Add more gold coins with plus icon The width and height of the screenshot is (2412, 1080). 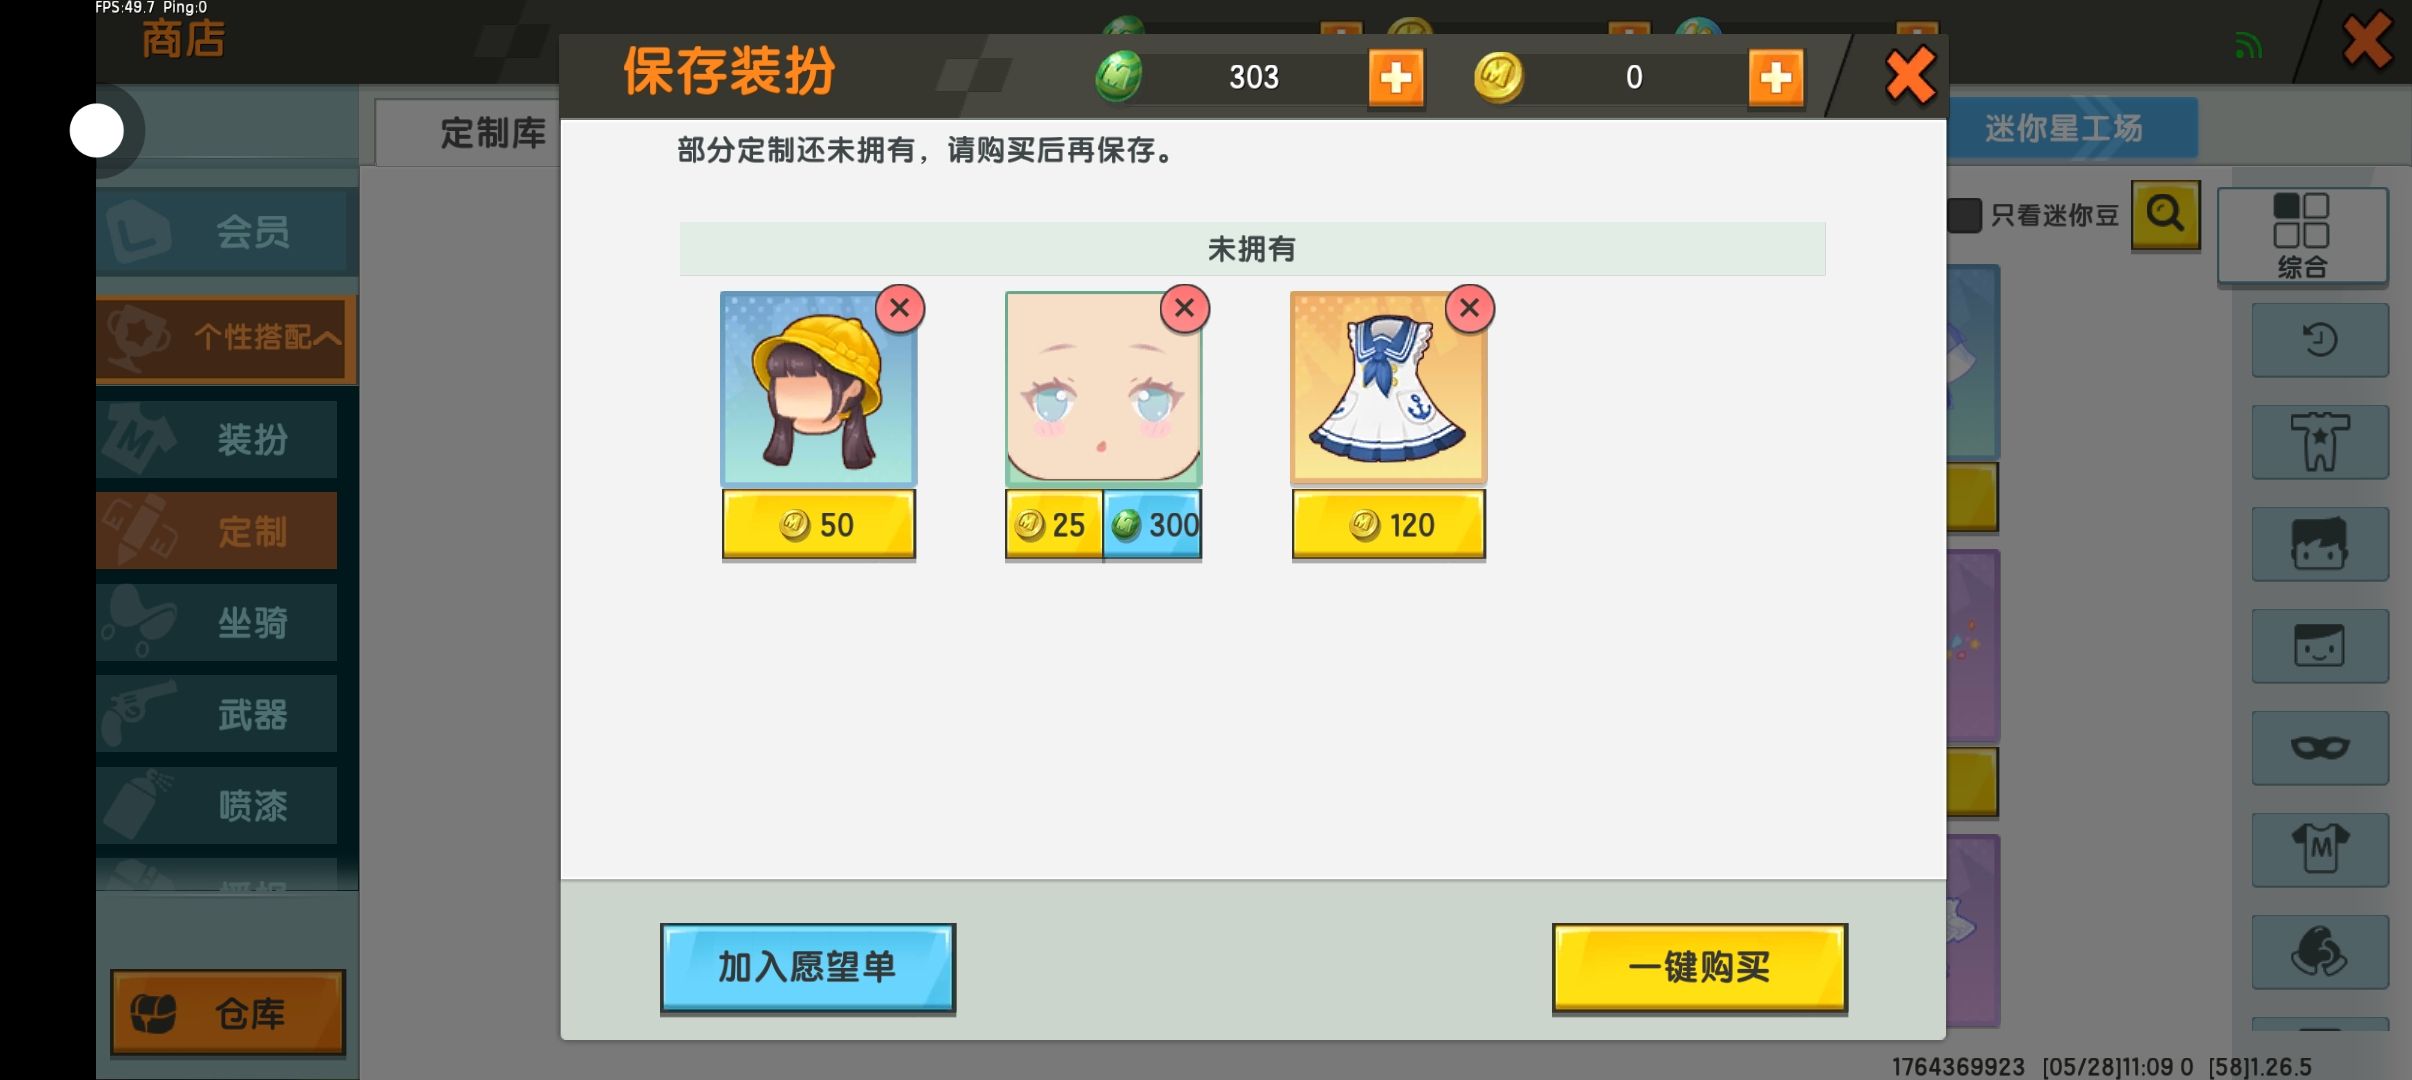1776,77
